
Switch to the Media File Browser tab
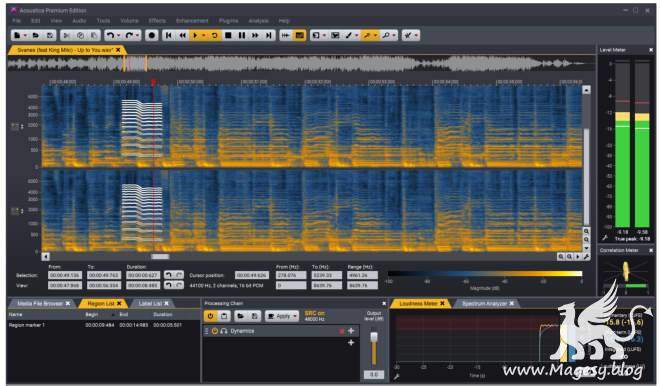(x=40, y=303)
